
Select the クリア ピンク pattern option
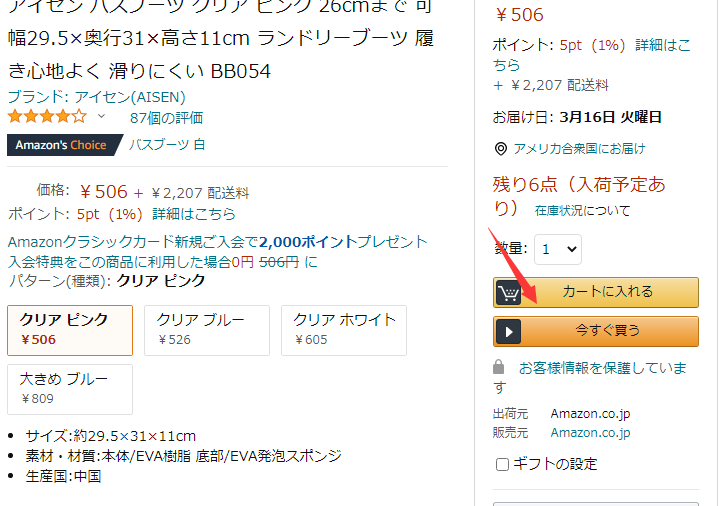[x=70, y=330]
